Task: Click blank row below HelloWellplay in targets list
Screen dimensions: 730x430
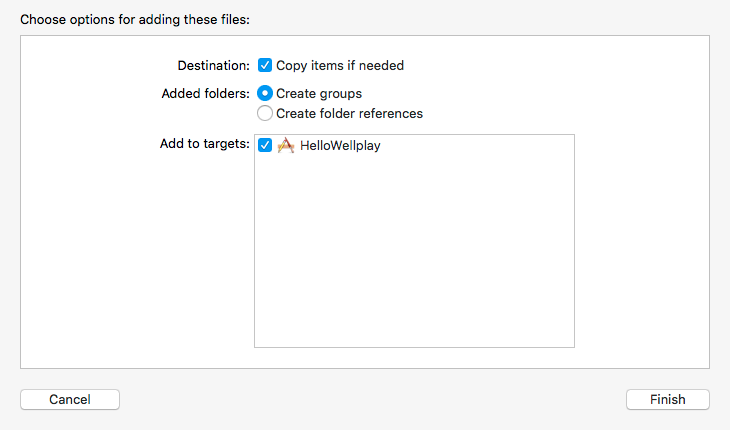Action: coord(414,167)
